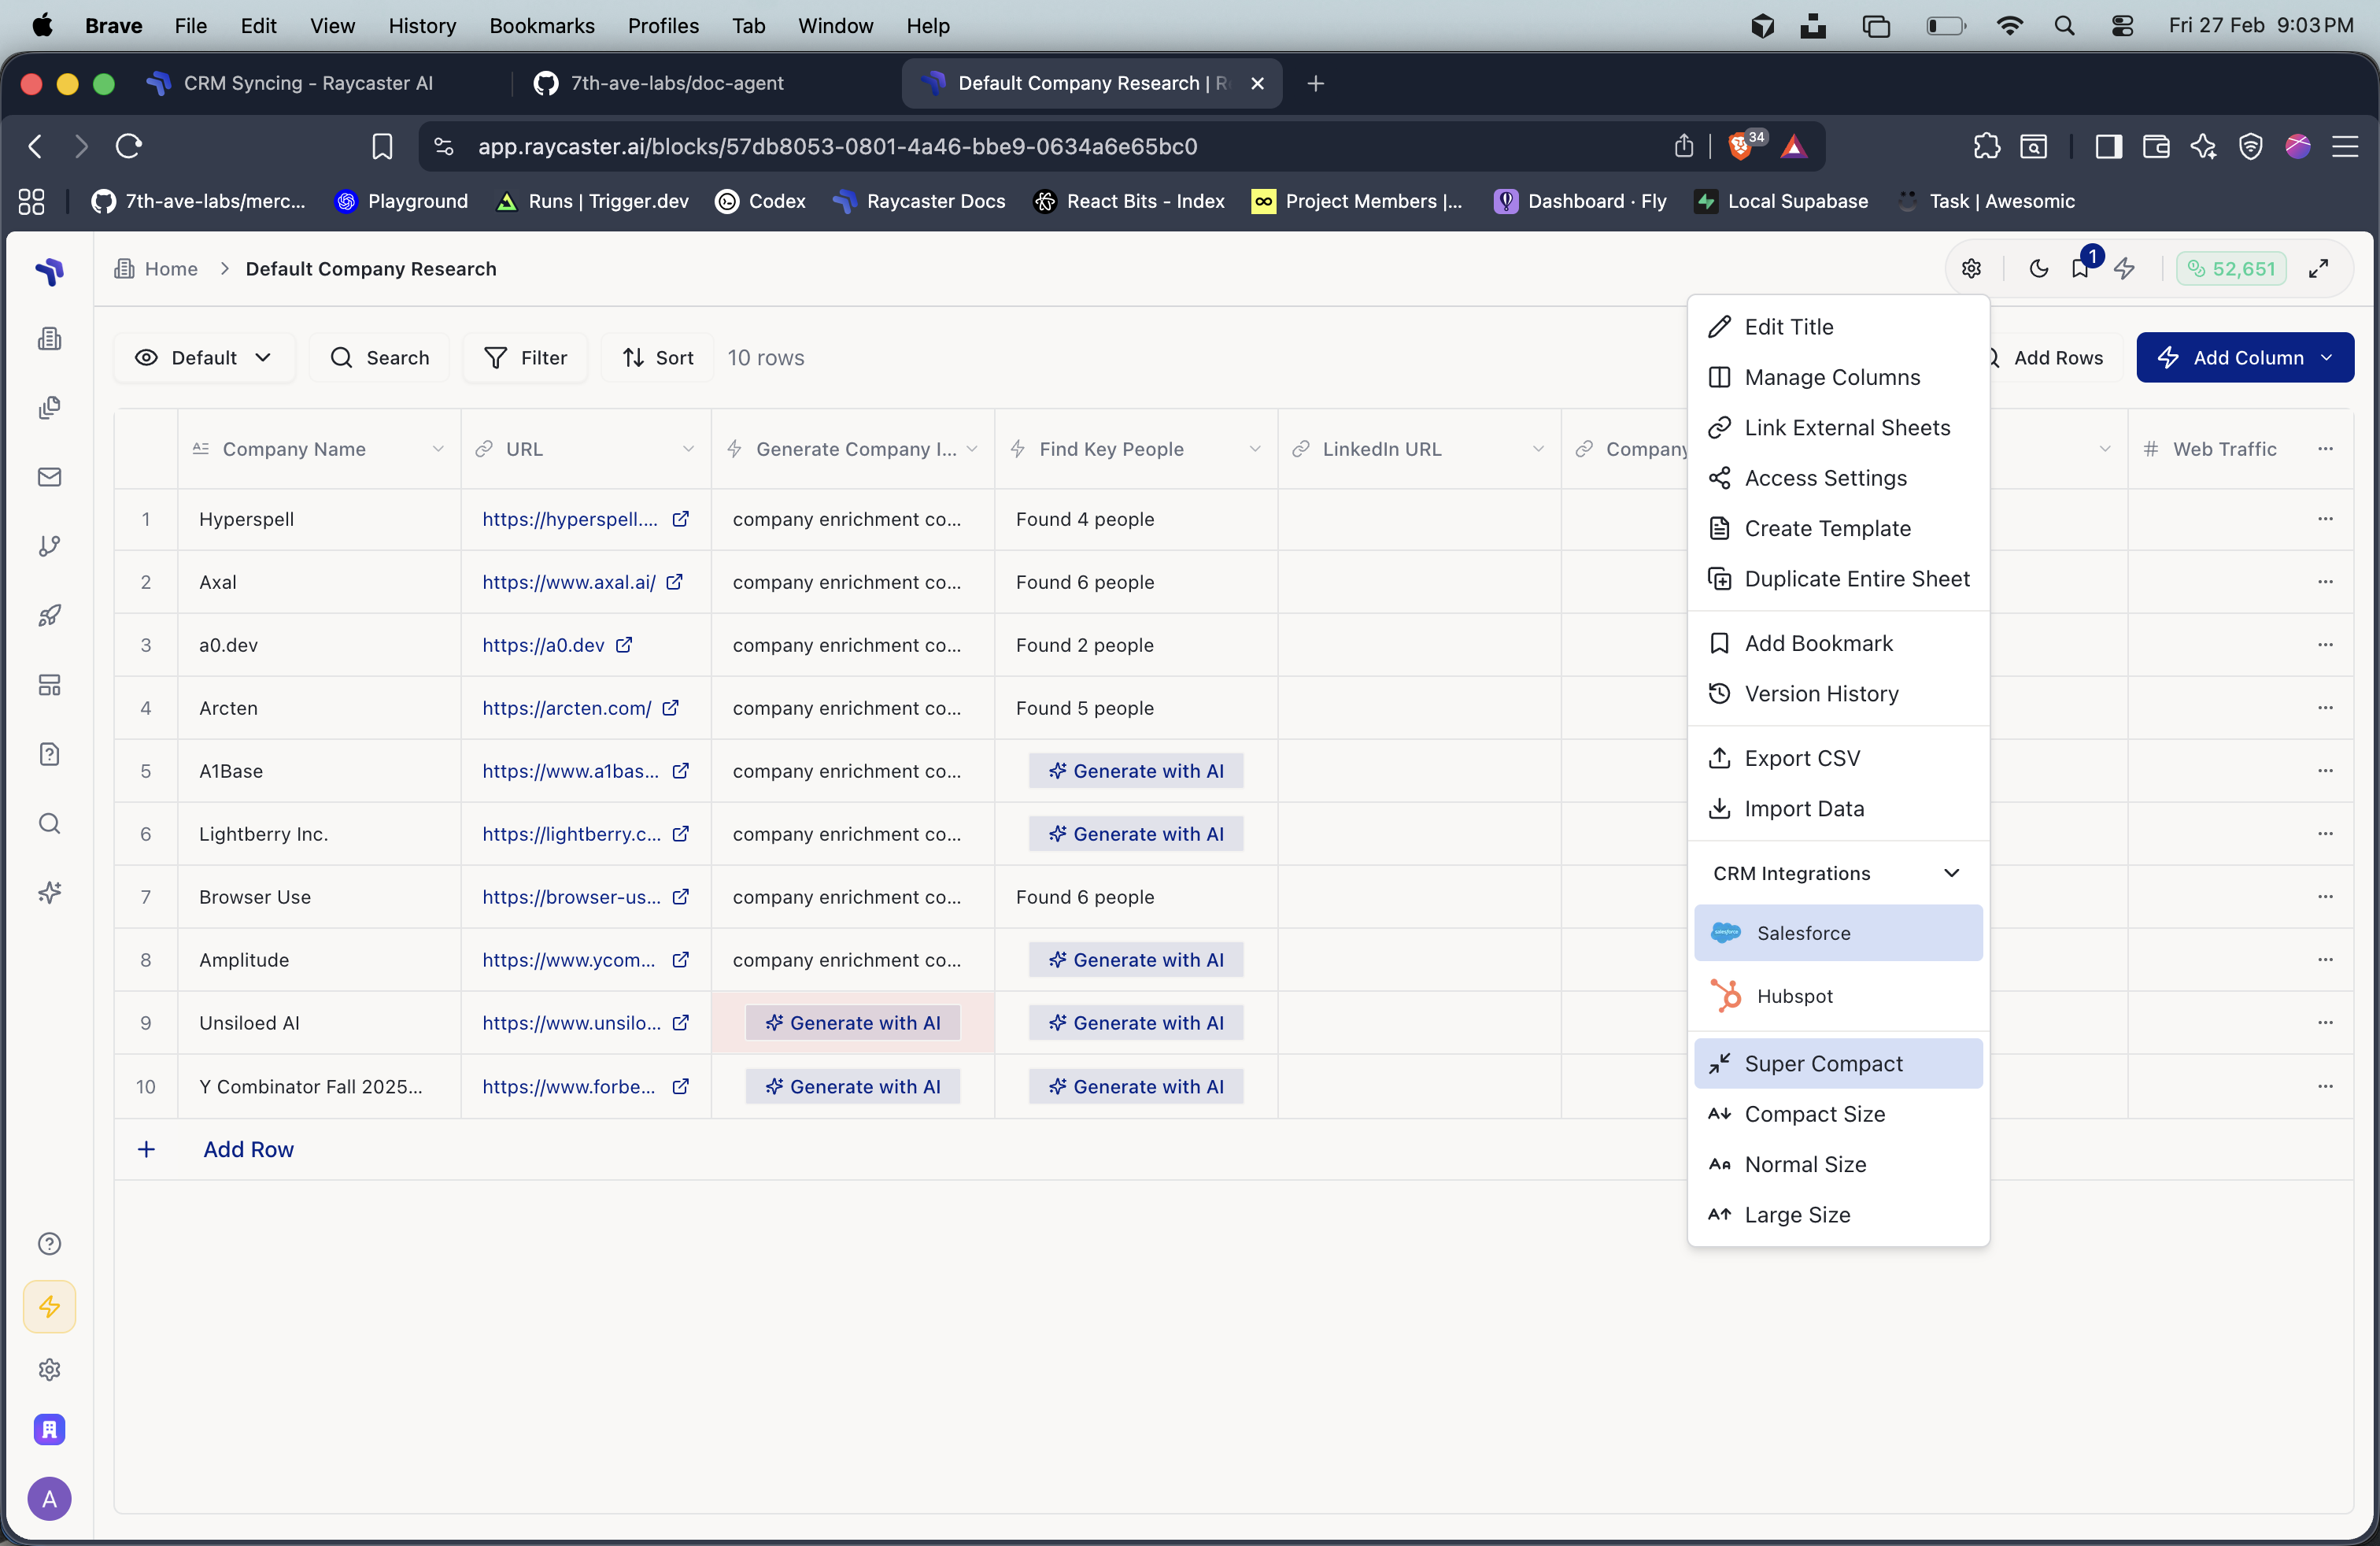Open the branch icon in the left sidebar
This screenshot has width=2380, height=1546.
click(48, 546)
